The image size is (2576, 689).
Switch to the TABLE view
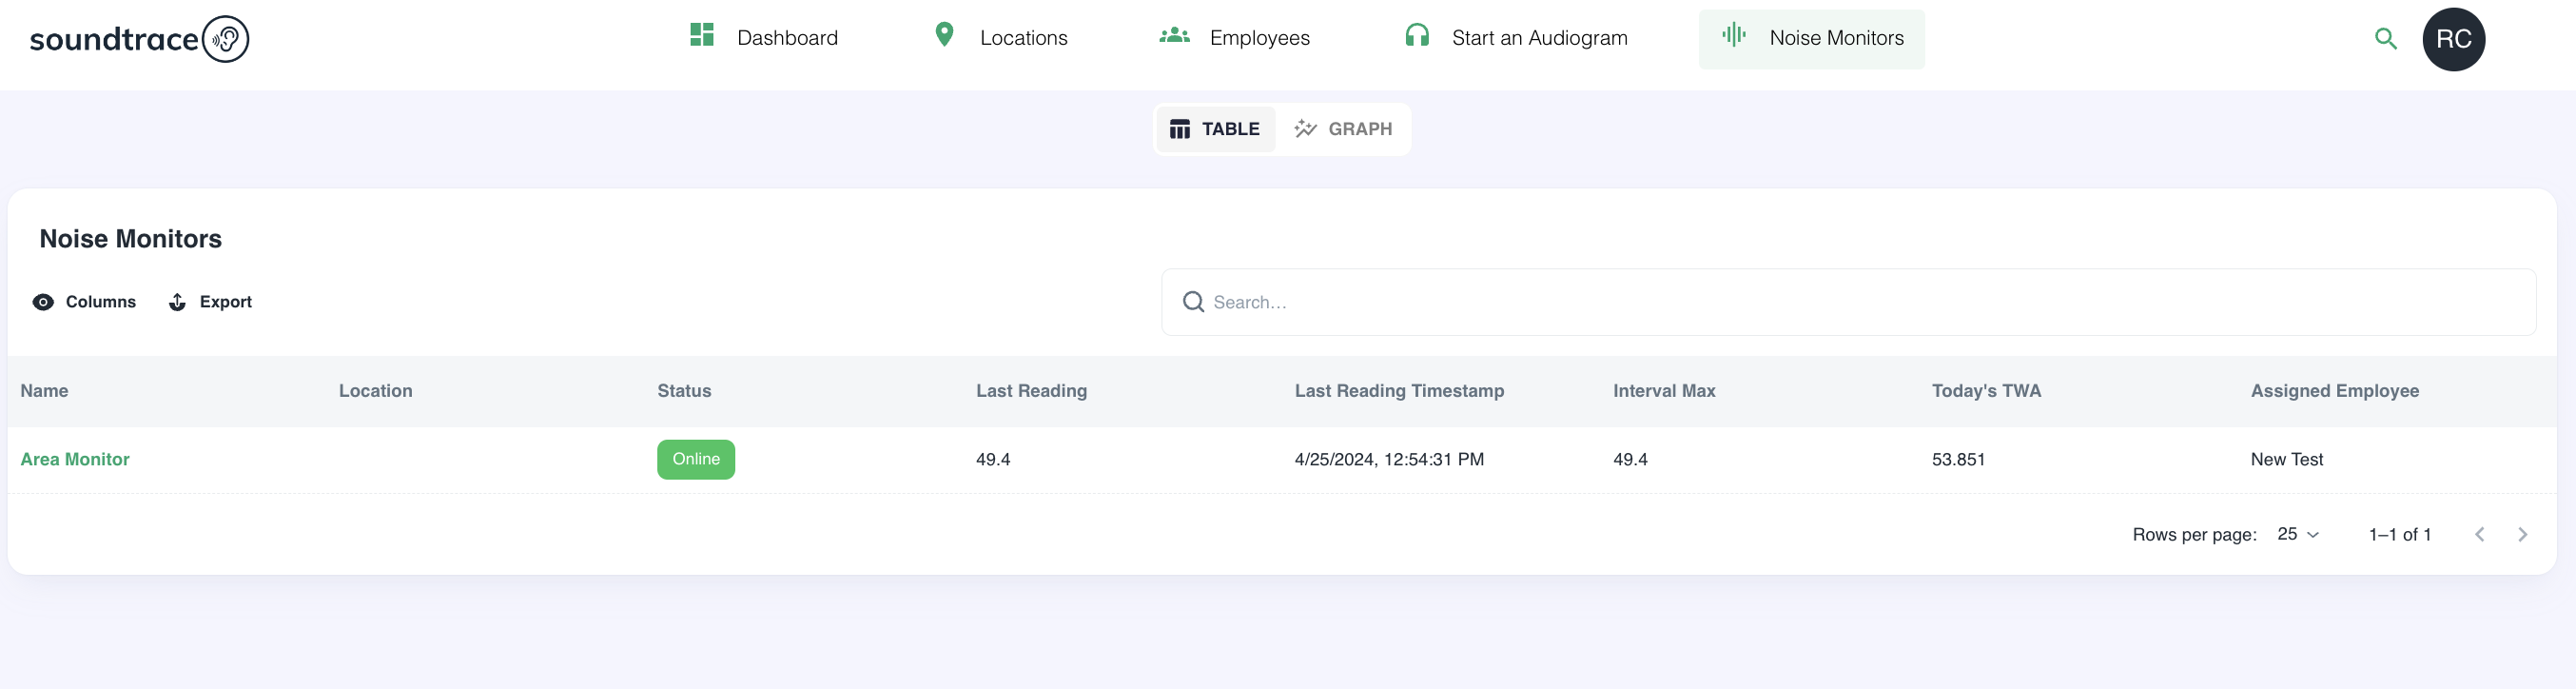pyautogui.click(x=1215, y=129)
